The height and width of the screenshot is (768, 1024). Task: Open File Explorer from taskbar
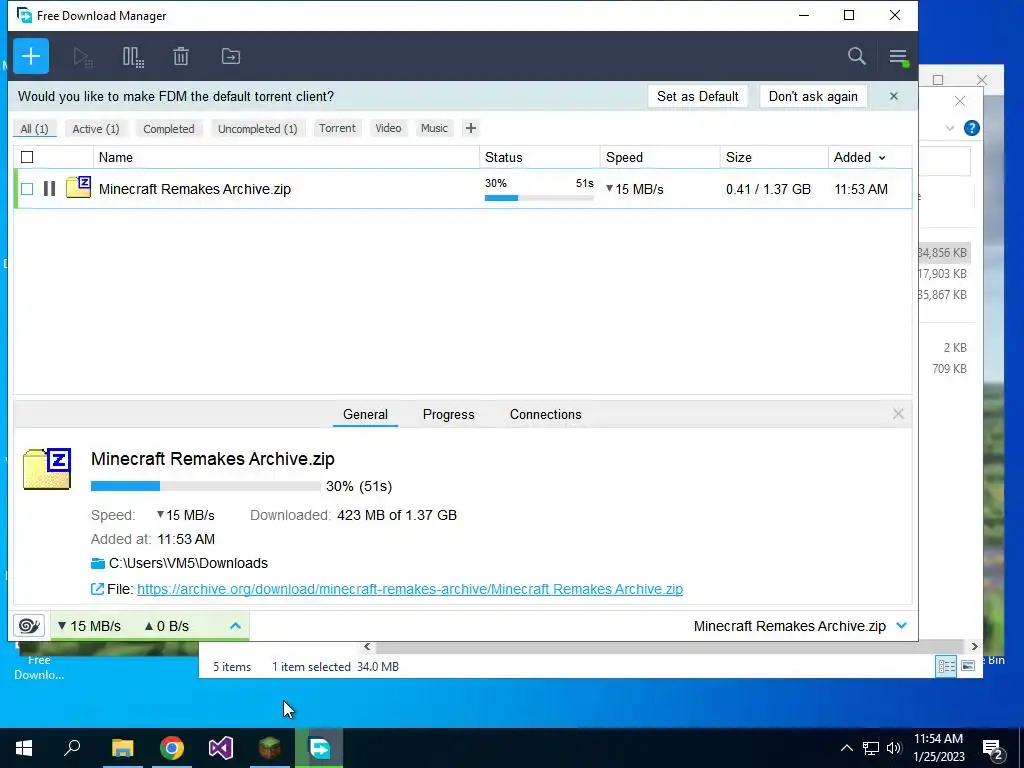(122, 748)
